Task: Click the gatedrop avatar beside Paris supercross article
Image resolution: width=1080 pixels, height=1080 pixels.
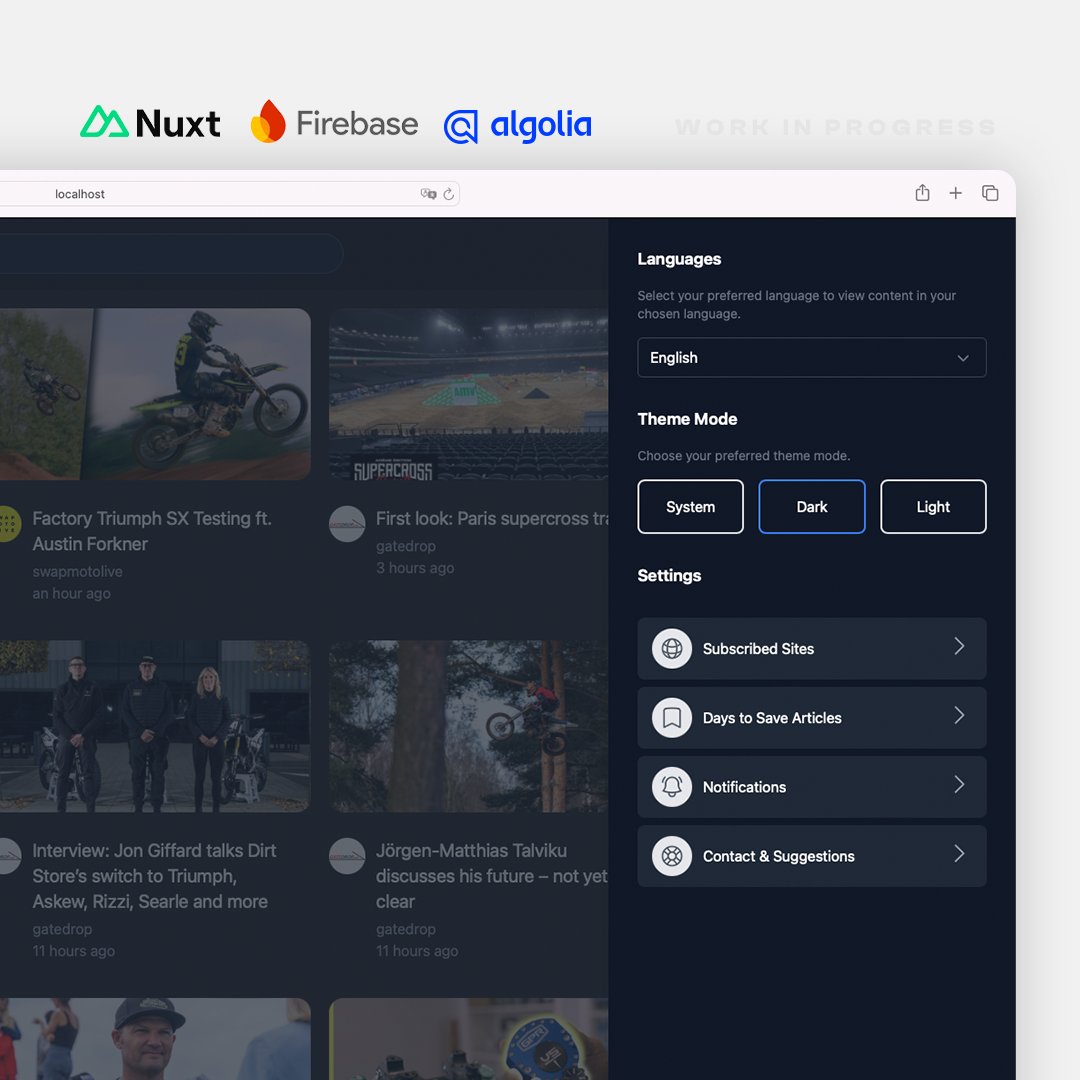Action: [x=347, y=524]
